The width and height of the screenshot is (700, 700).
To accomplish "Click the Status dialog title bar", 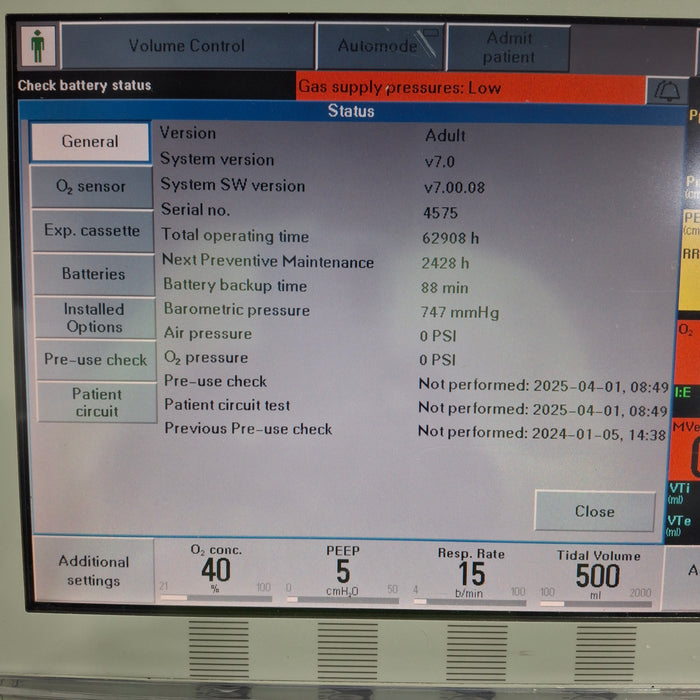I will [351, 111].
